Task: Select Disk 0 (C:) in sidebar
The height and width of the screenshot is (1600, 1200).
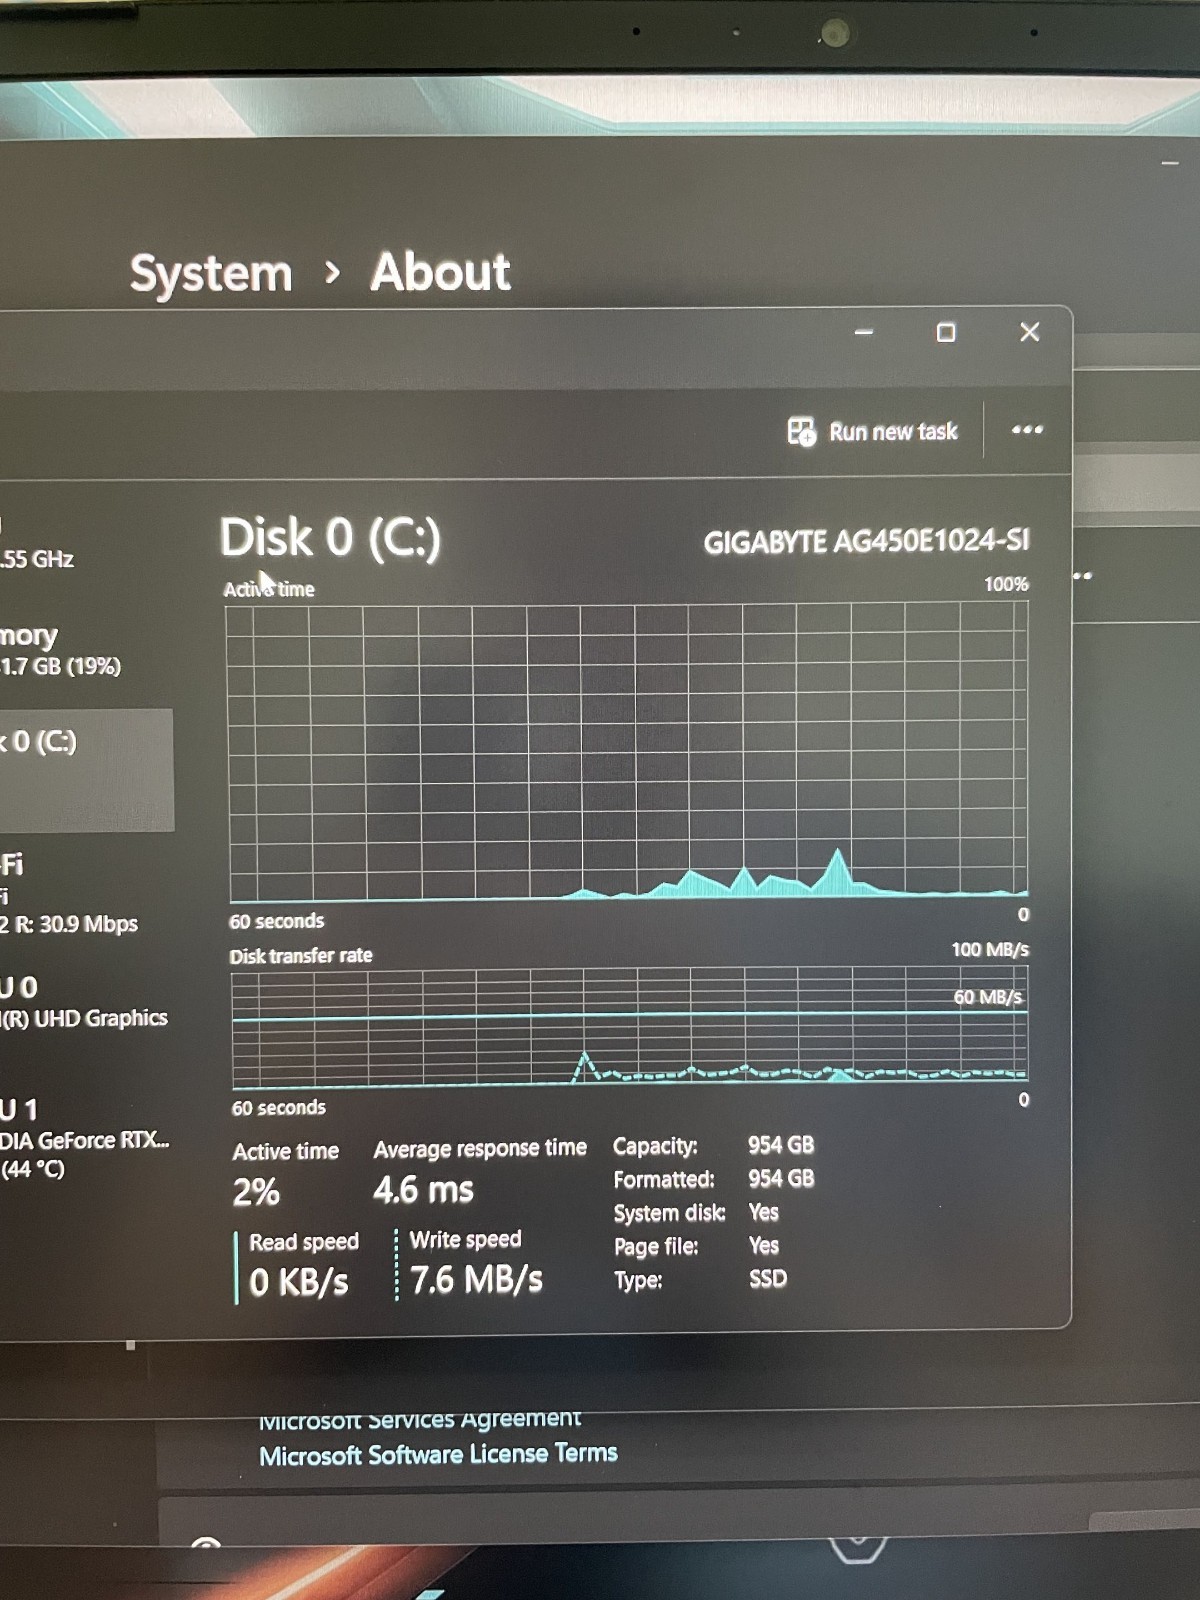Action: [x=86, y=769]
